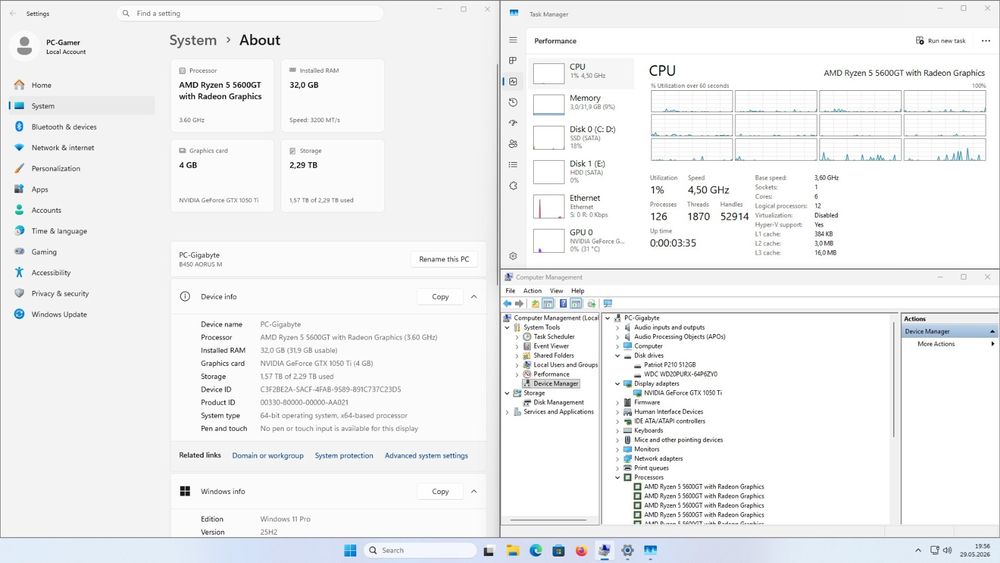The image size is (1000, 563).
Task: Open Startup apps icon in Task Manager
Action: coord(513,123)
